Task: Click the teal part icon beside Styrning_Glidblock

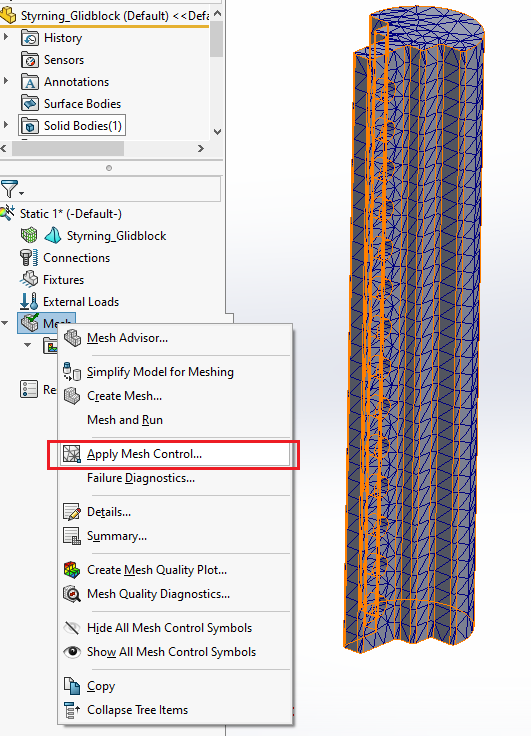Action: [53, 236]
